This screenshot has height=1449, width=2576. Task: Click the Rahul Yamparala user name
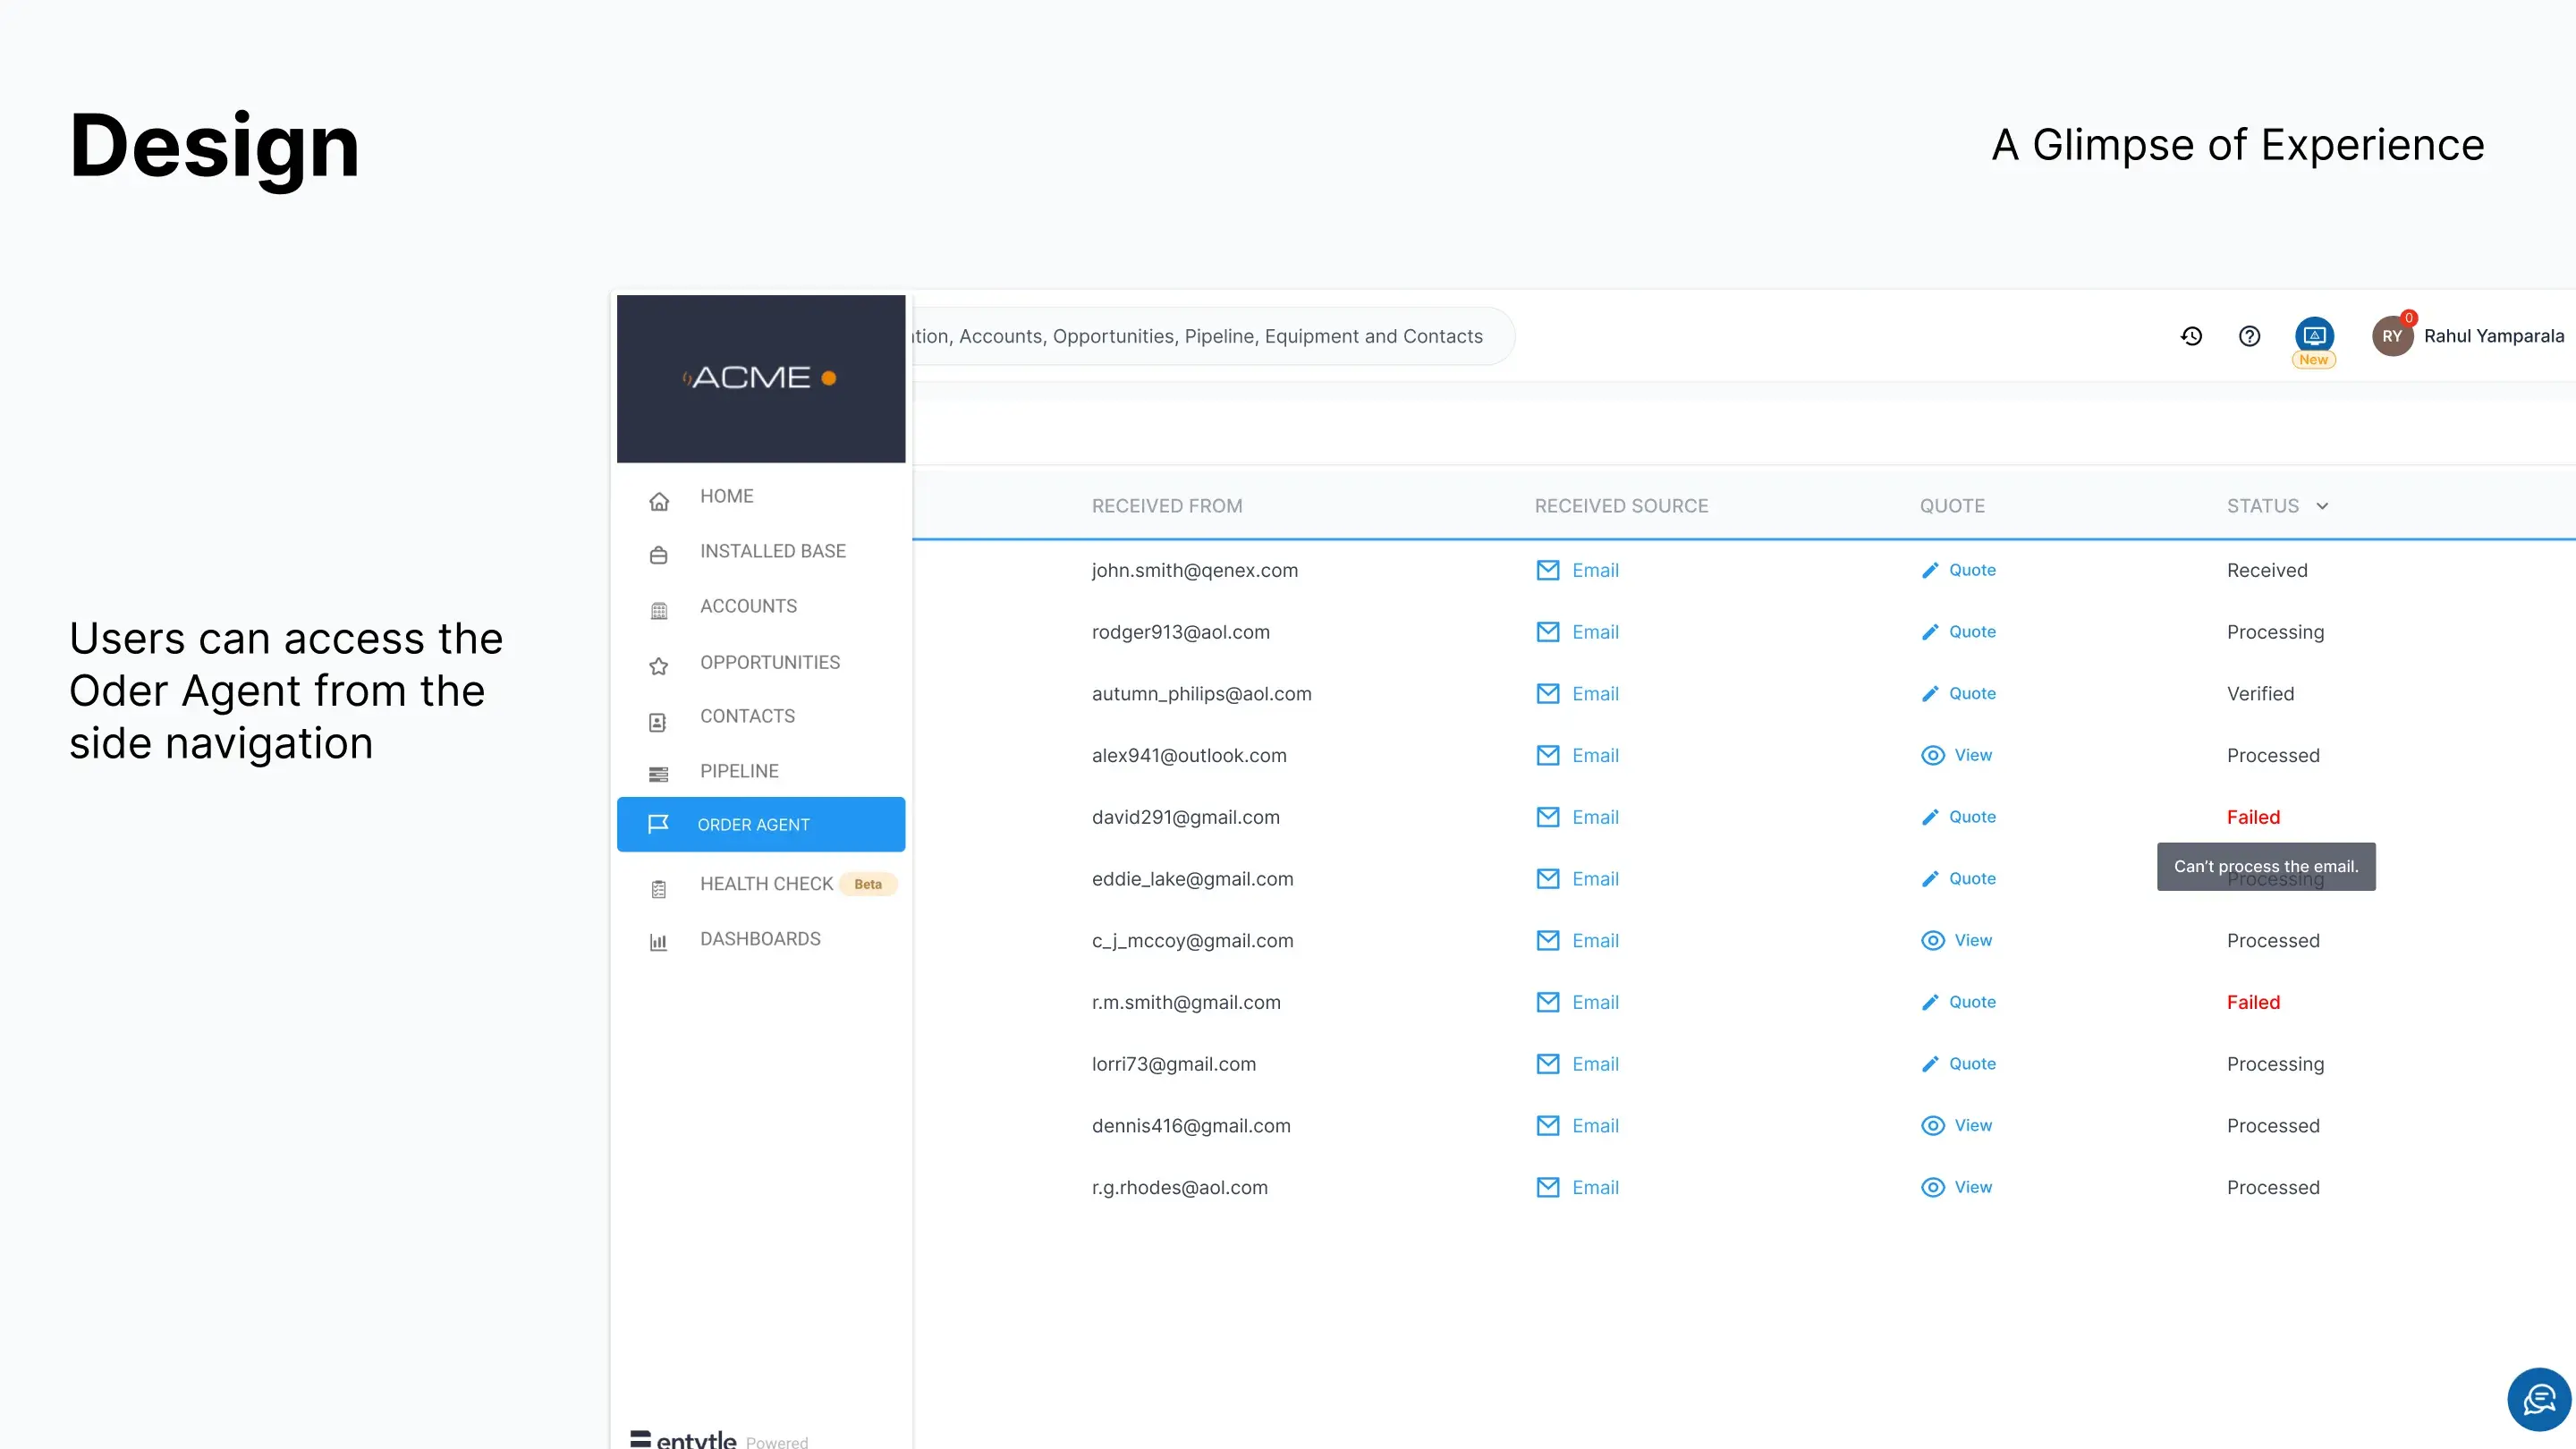pyautogui.click(x=2493, y=336)
